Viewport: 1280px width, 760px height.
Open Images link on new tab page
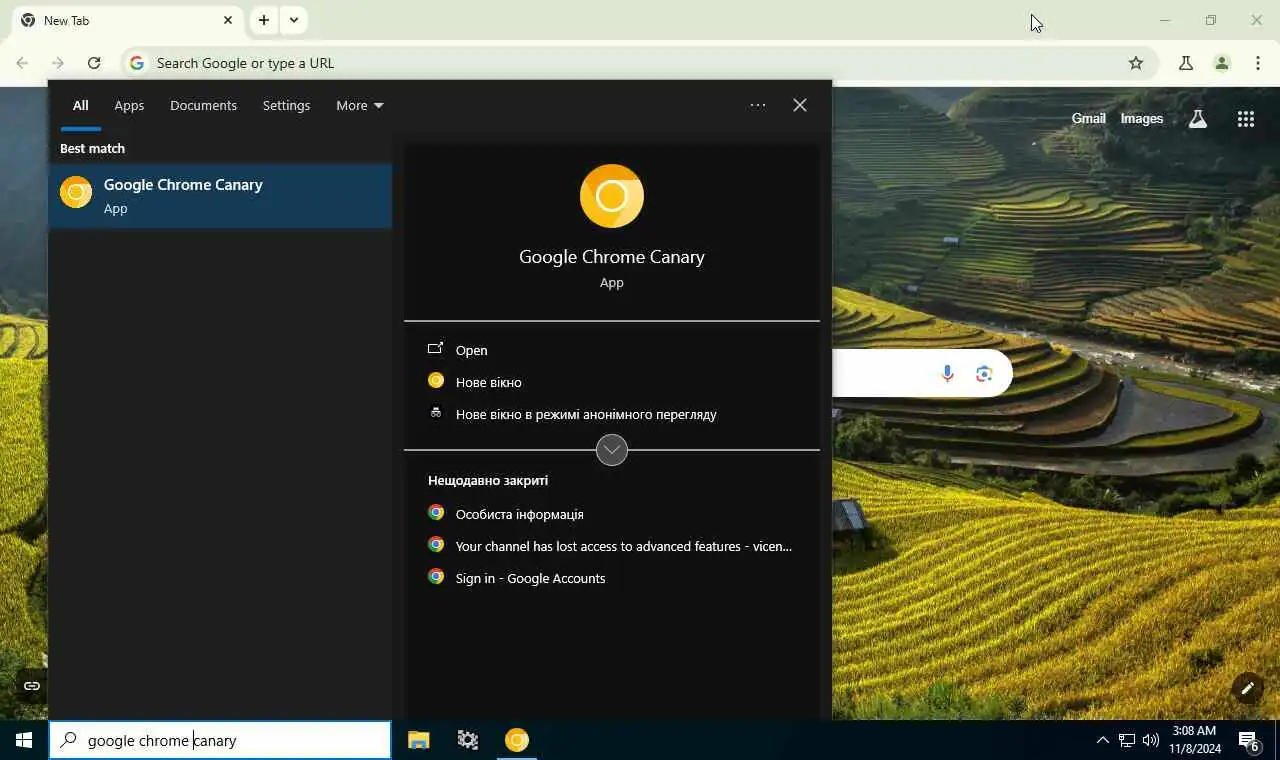1141,118
